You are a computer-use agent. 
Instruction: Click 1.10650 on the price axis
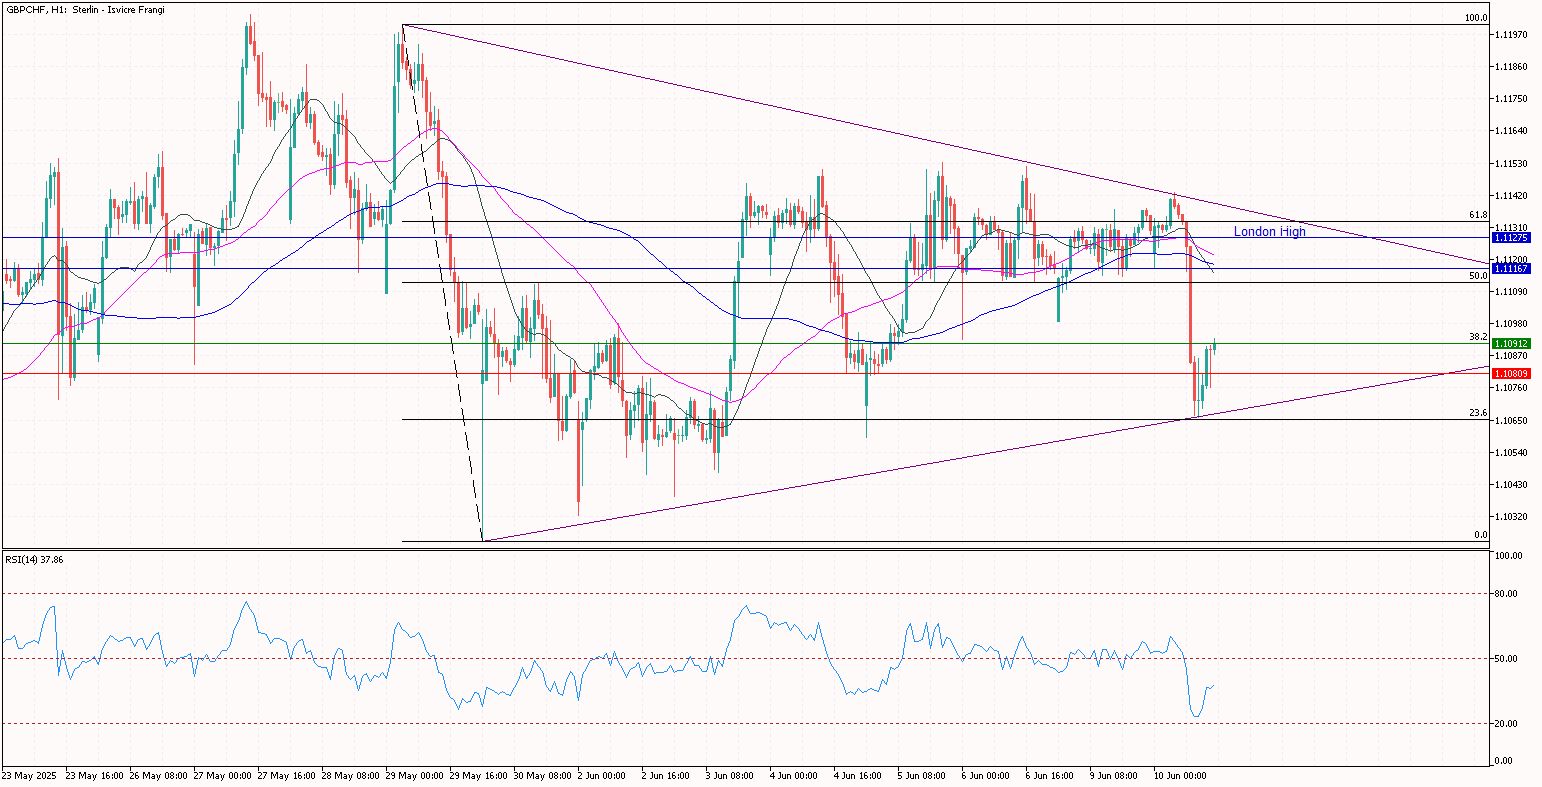(1513, 420)
